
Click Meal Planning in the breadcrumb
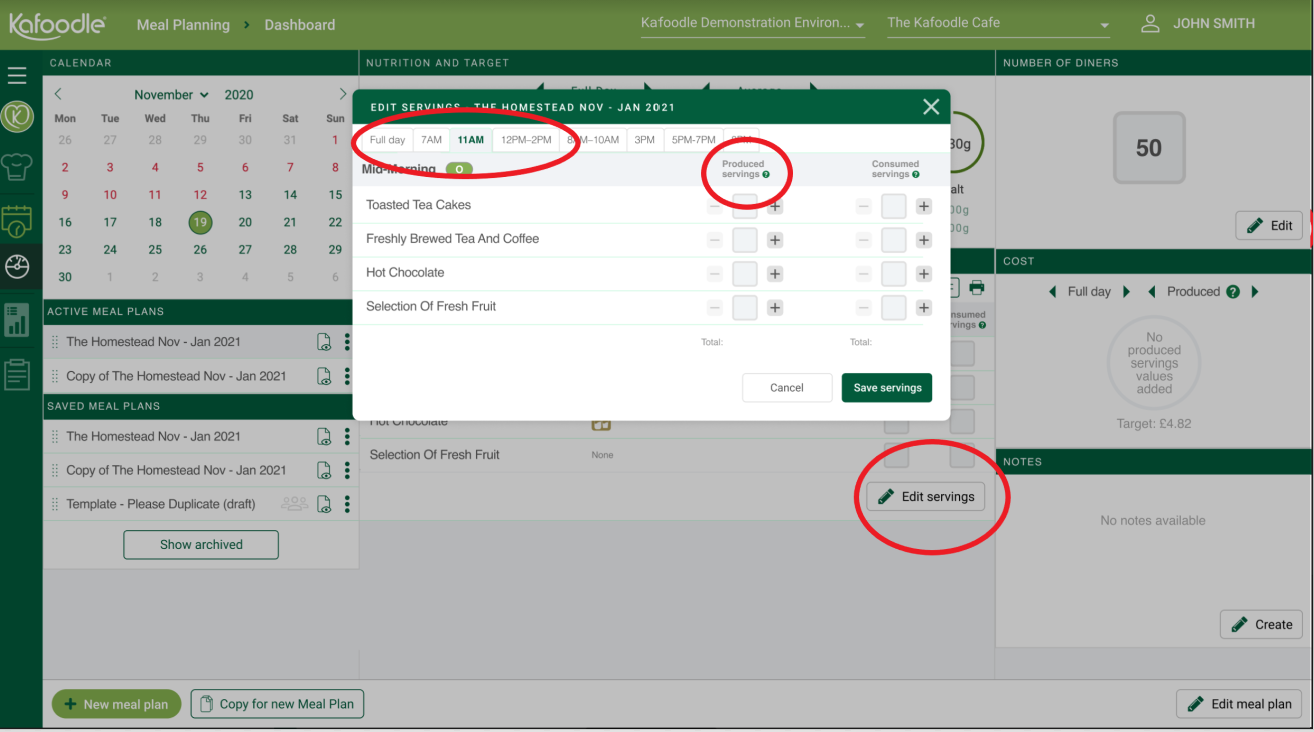click(x=183, y=25)
